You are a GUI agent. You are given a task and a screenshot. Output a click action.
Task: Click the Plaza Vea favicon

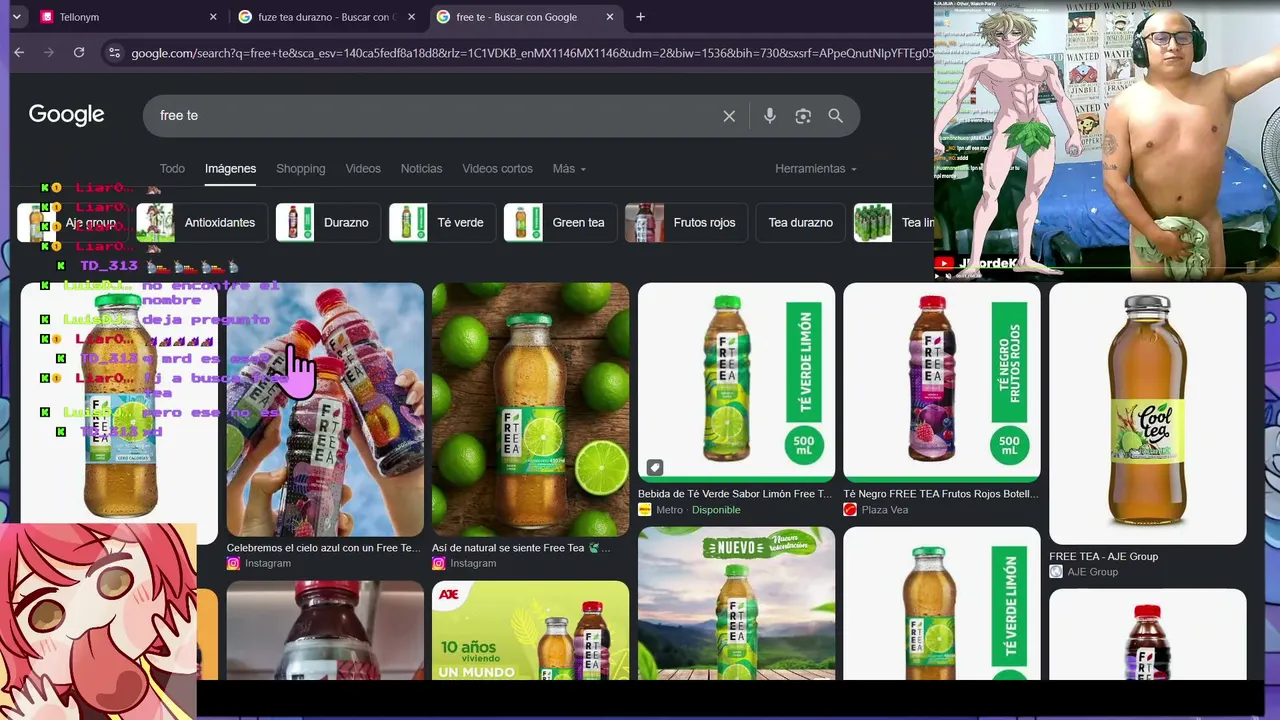tap(850, 510)
